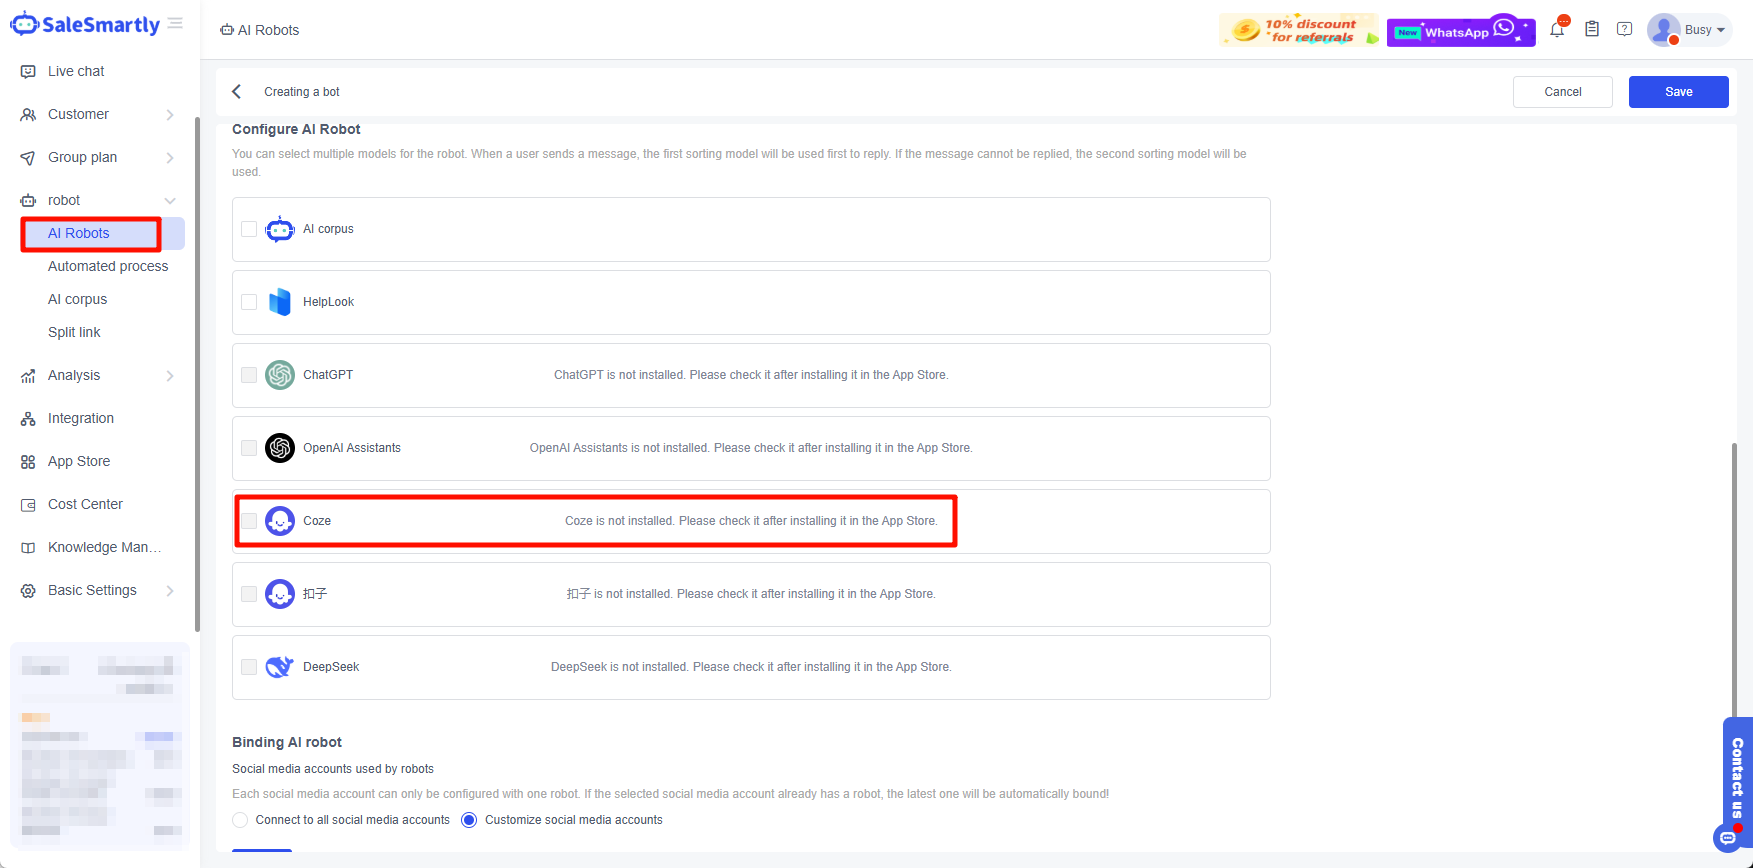Check the AI corpus checkbox

[x=249, y=229]
